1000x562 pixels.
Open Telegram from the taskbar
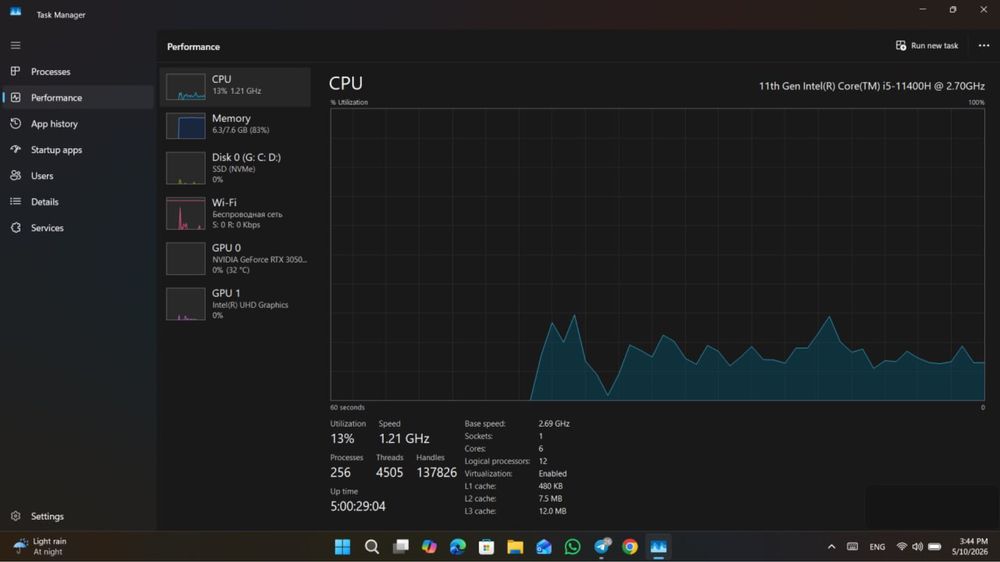601,547
